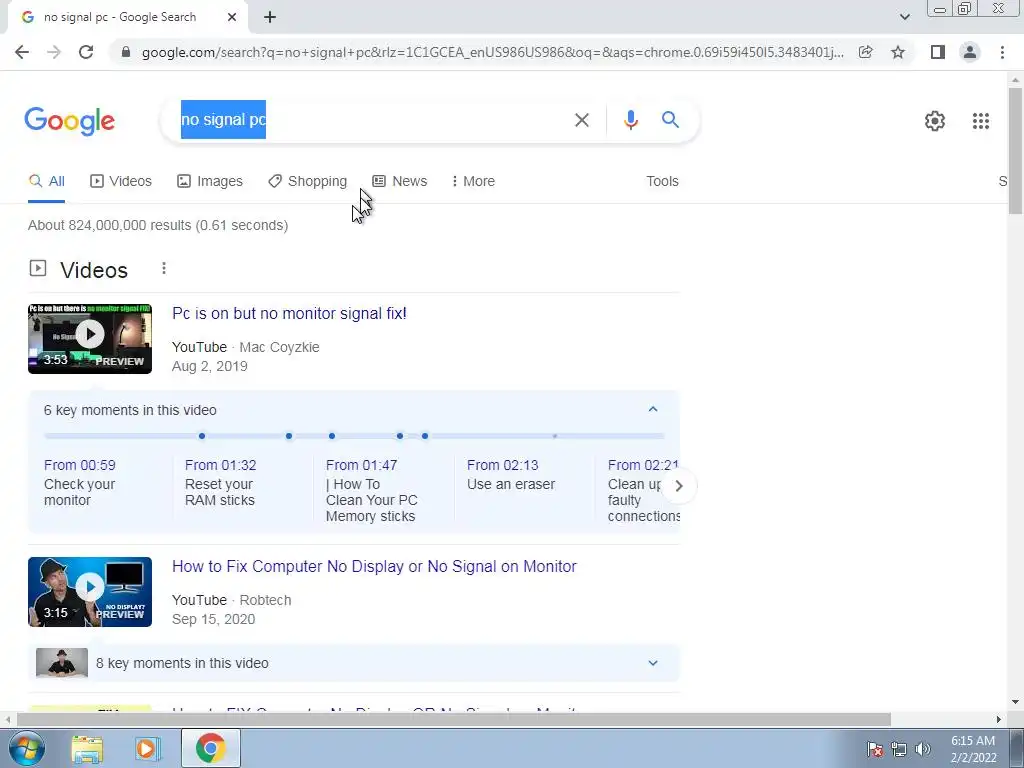
Task: Expand the 8 key moments panel
Action: pyautogui.click(x=652, y=663)
